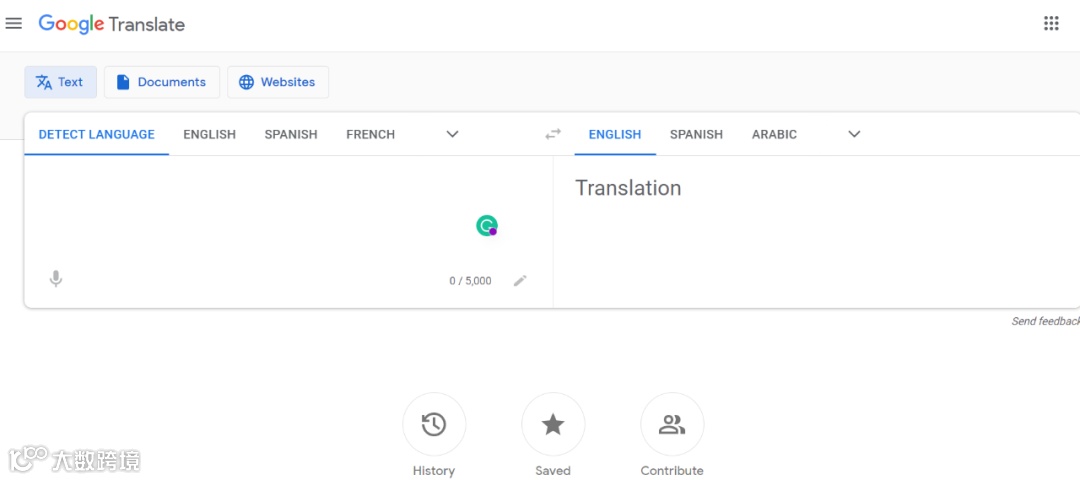
Task: Open Saved translations star
Action: click(553, 424)
